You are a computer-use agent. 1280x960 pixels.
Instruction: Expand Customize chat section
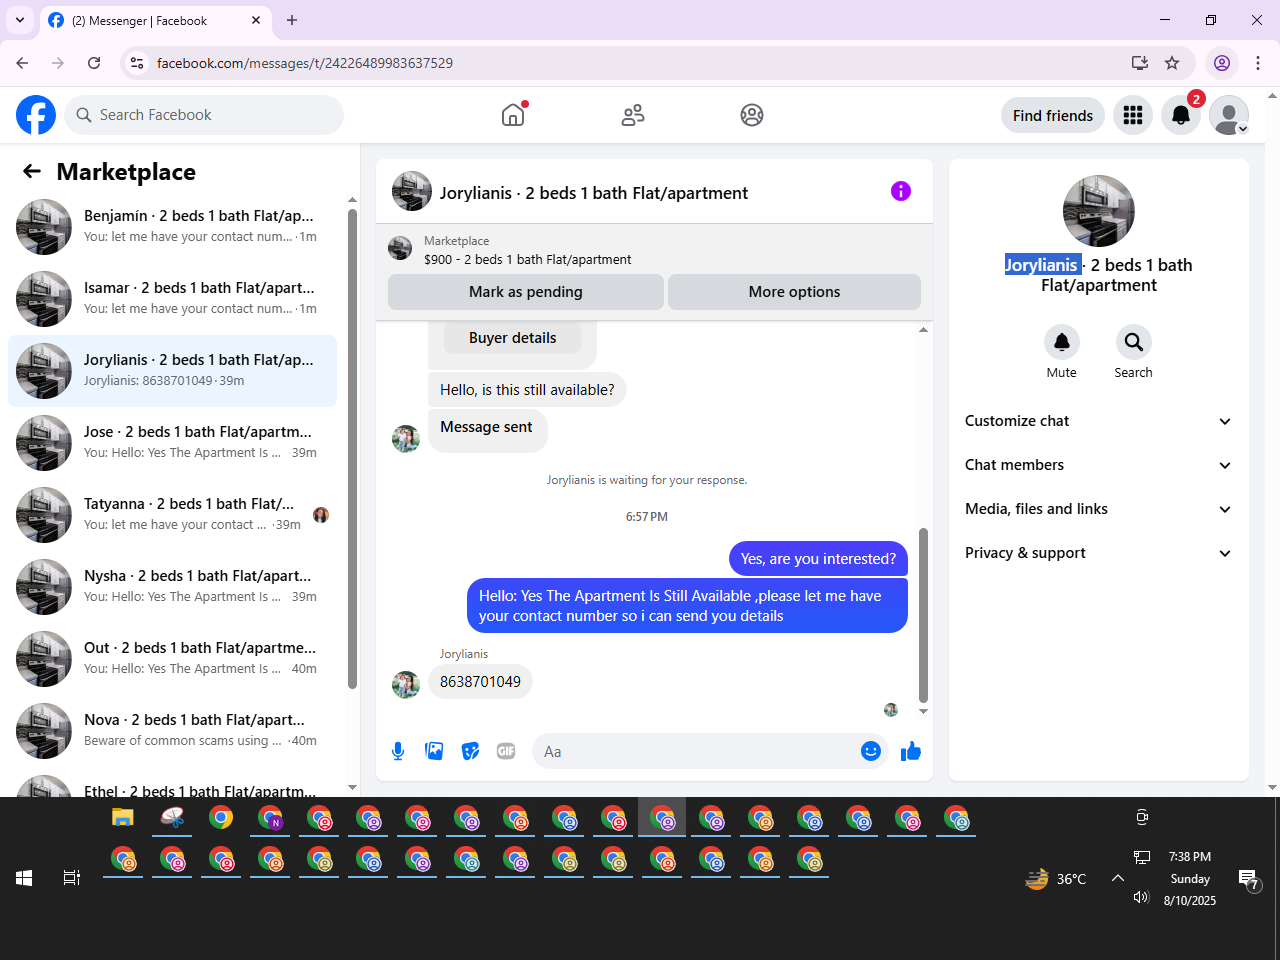(x=1098, y=421)
